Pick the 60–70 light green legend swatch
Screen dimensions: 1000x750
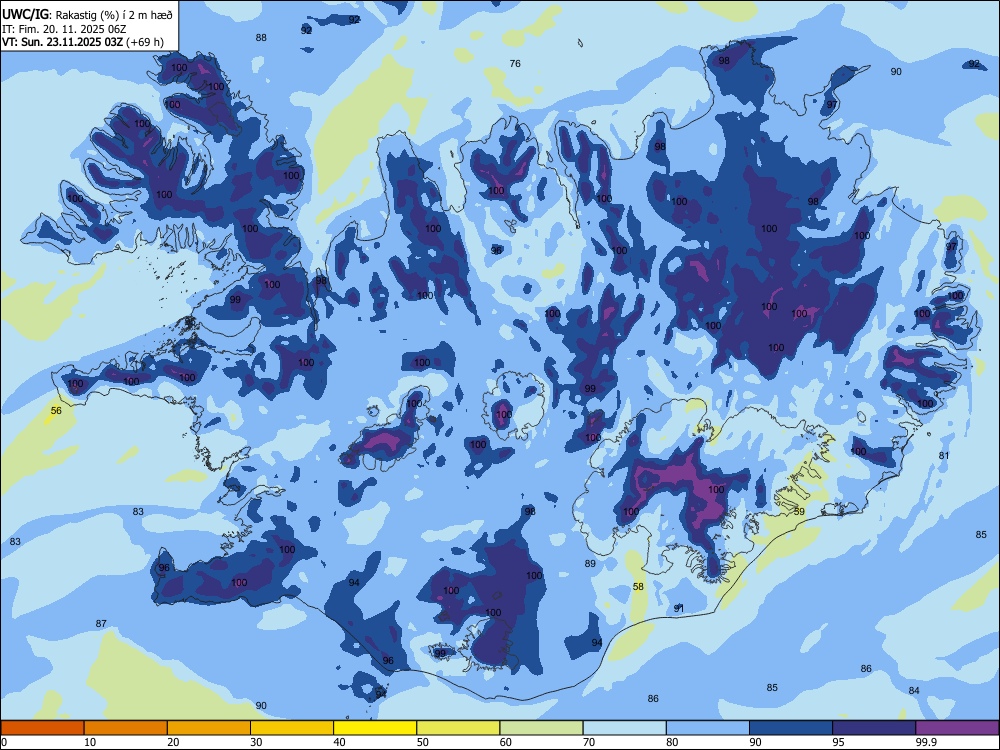coord(541,728)
